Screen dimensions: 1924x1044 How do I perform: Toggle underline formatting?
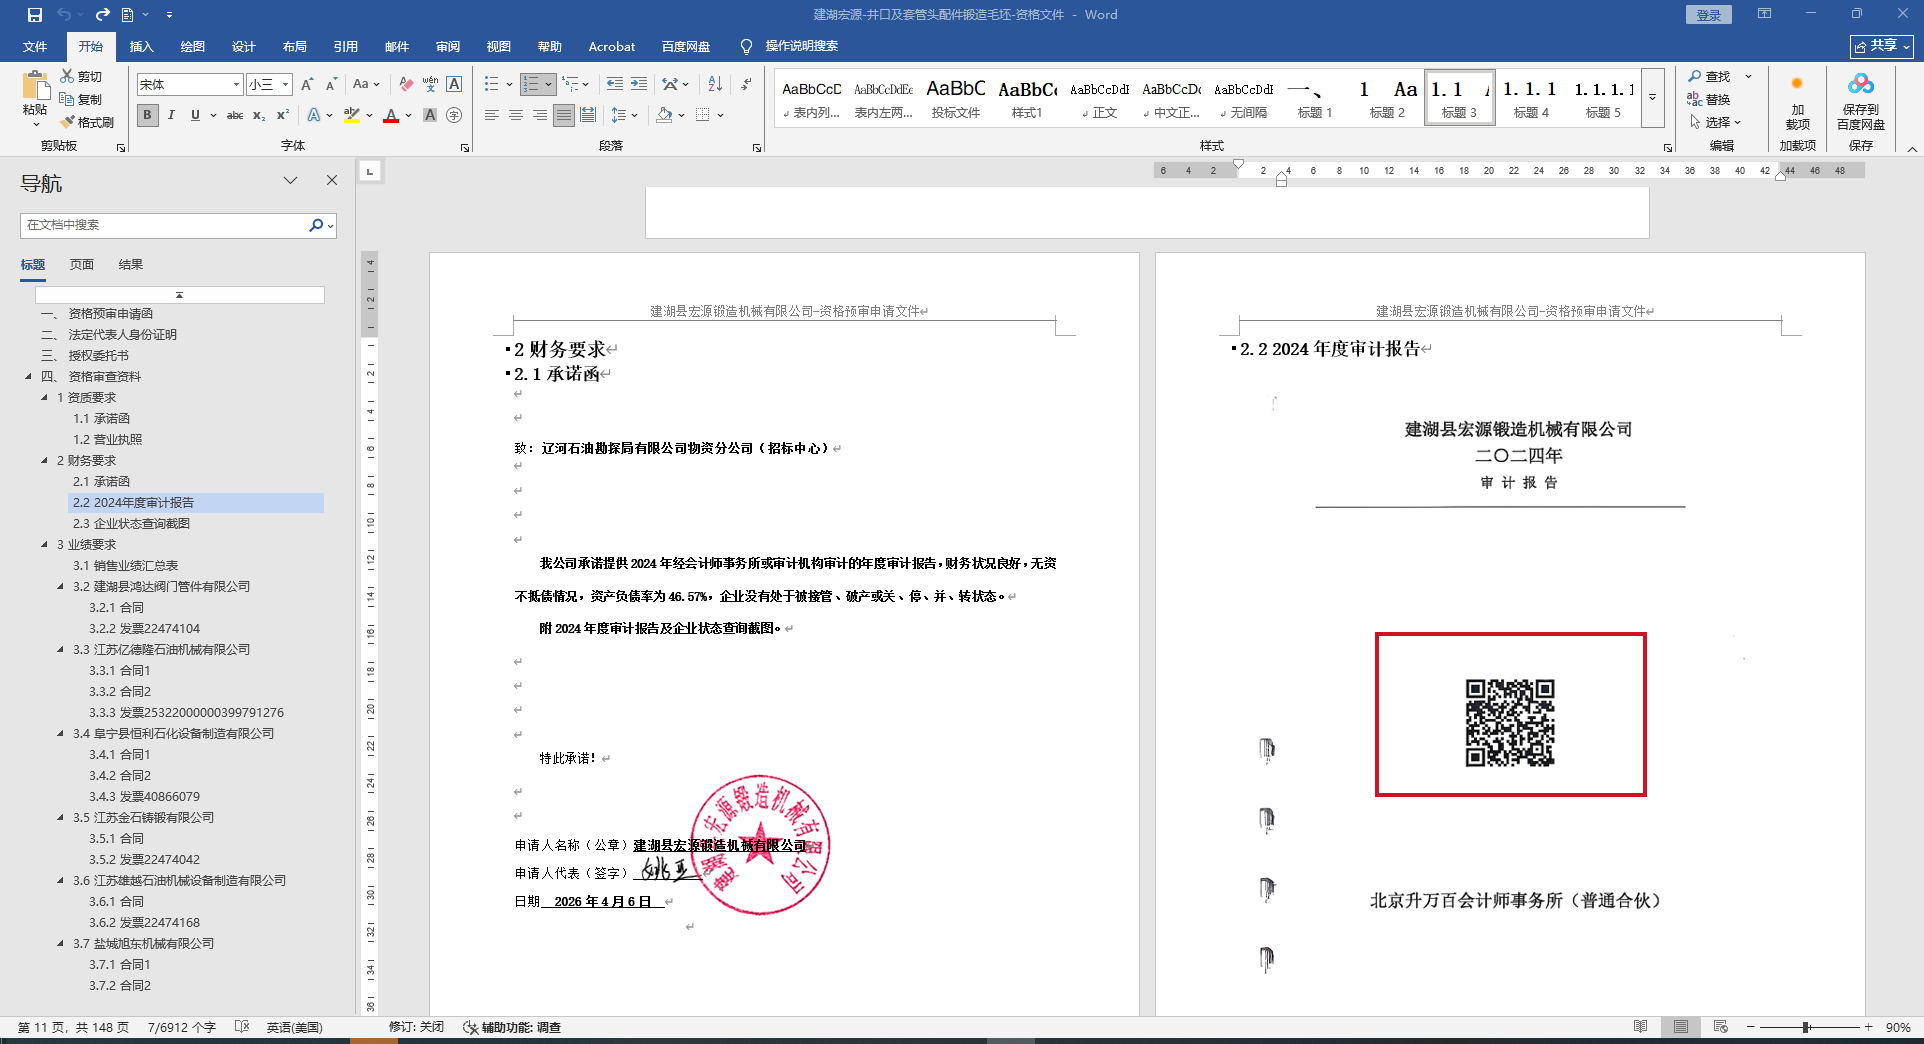pyautogui.click(x=195, y=116)
